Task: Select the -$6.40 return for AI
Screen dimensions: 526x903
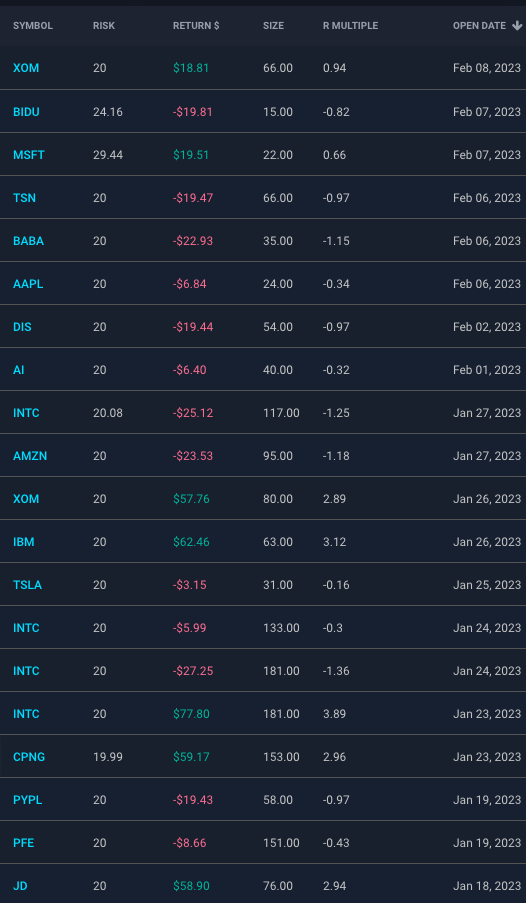Action: 190,370
